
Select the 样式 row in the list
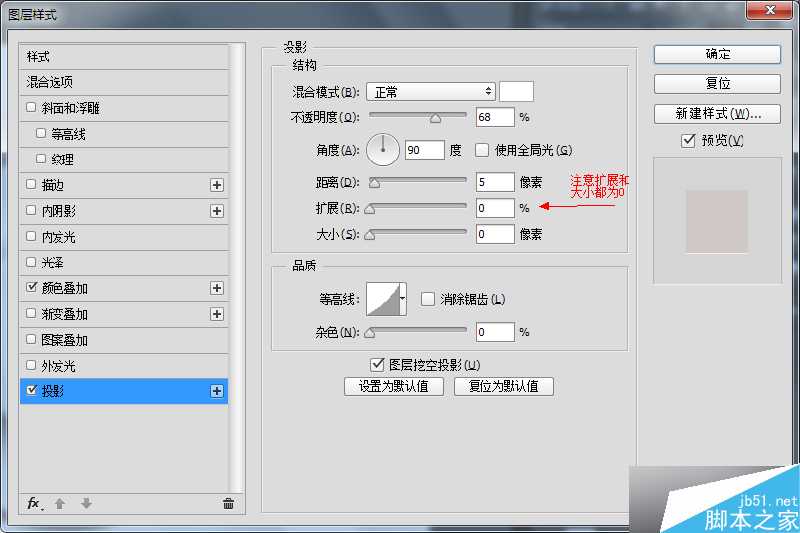123,57
